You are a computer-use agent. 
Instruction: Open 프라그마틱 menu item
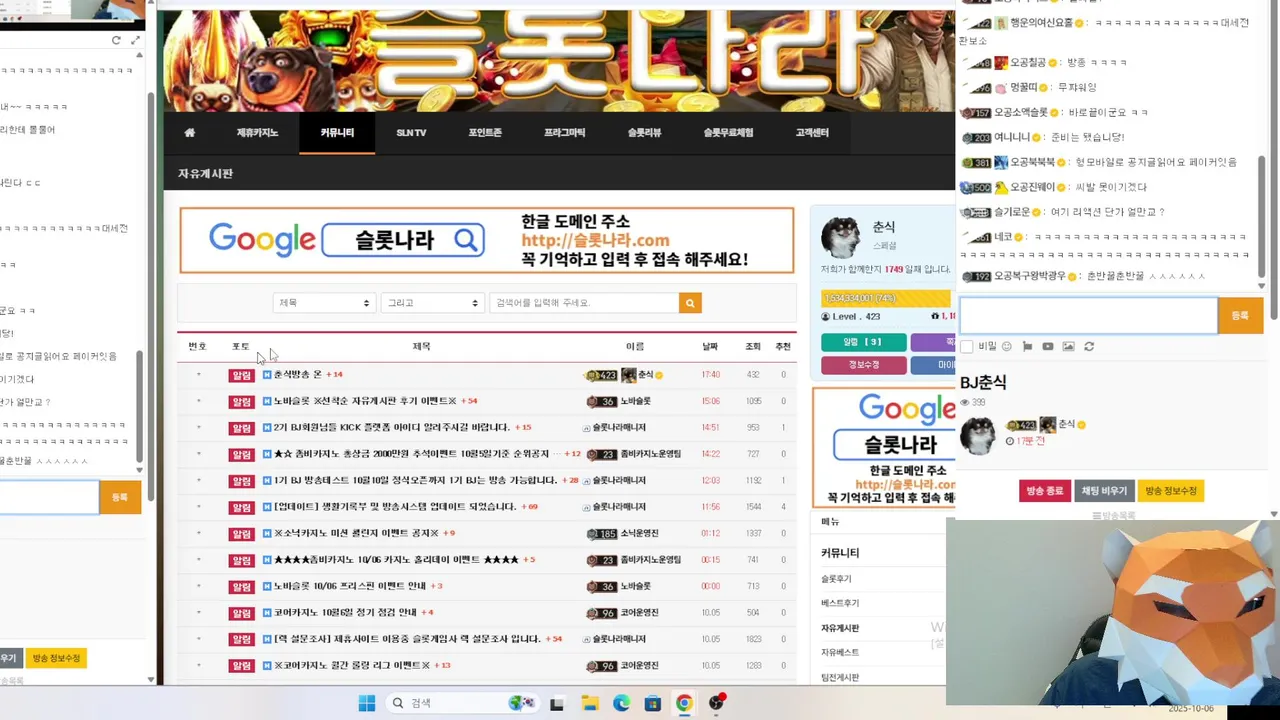[565, 133]
